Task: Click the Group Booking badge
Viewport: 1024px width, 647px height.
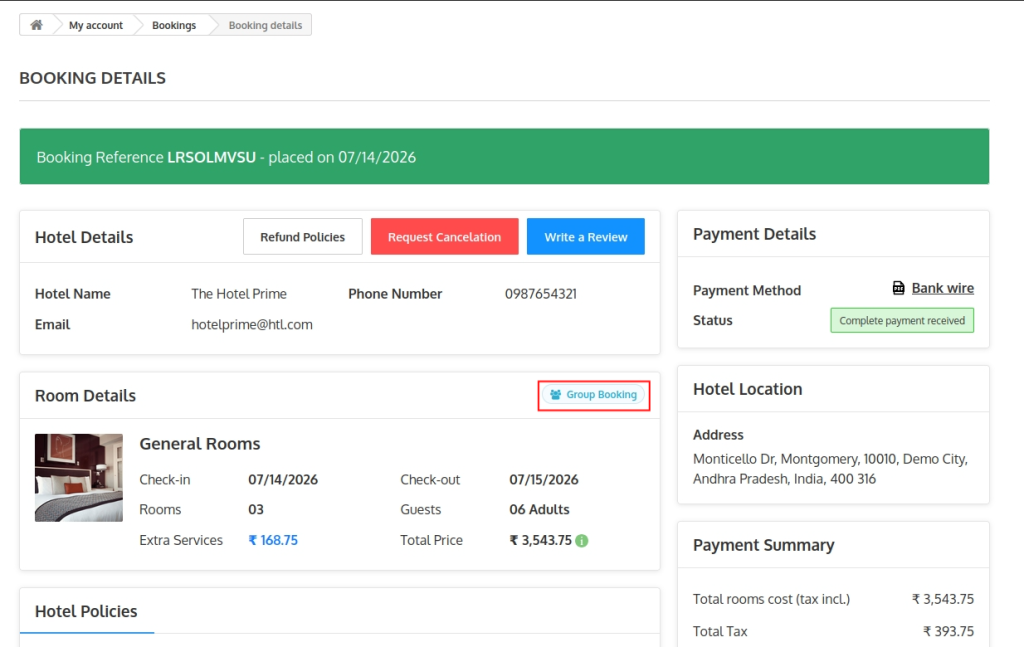Action: 593,394
